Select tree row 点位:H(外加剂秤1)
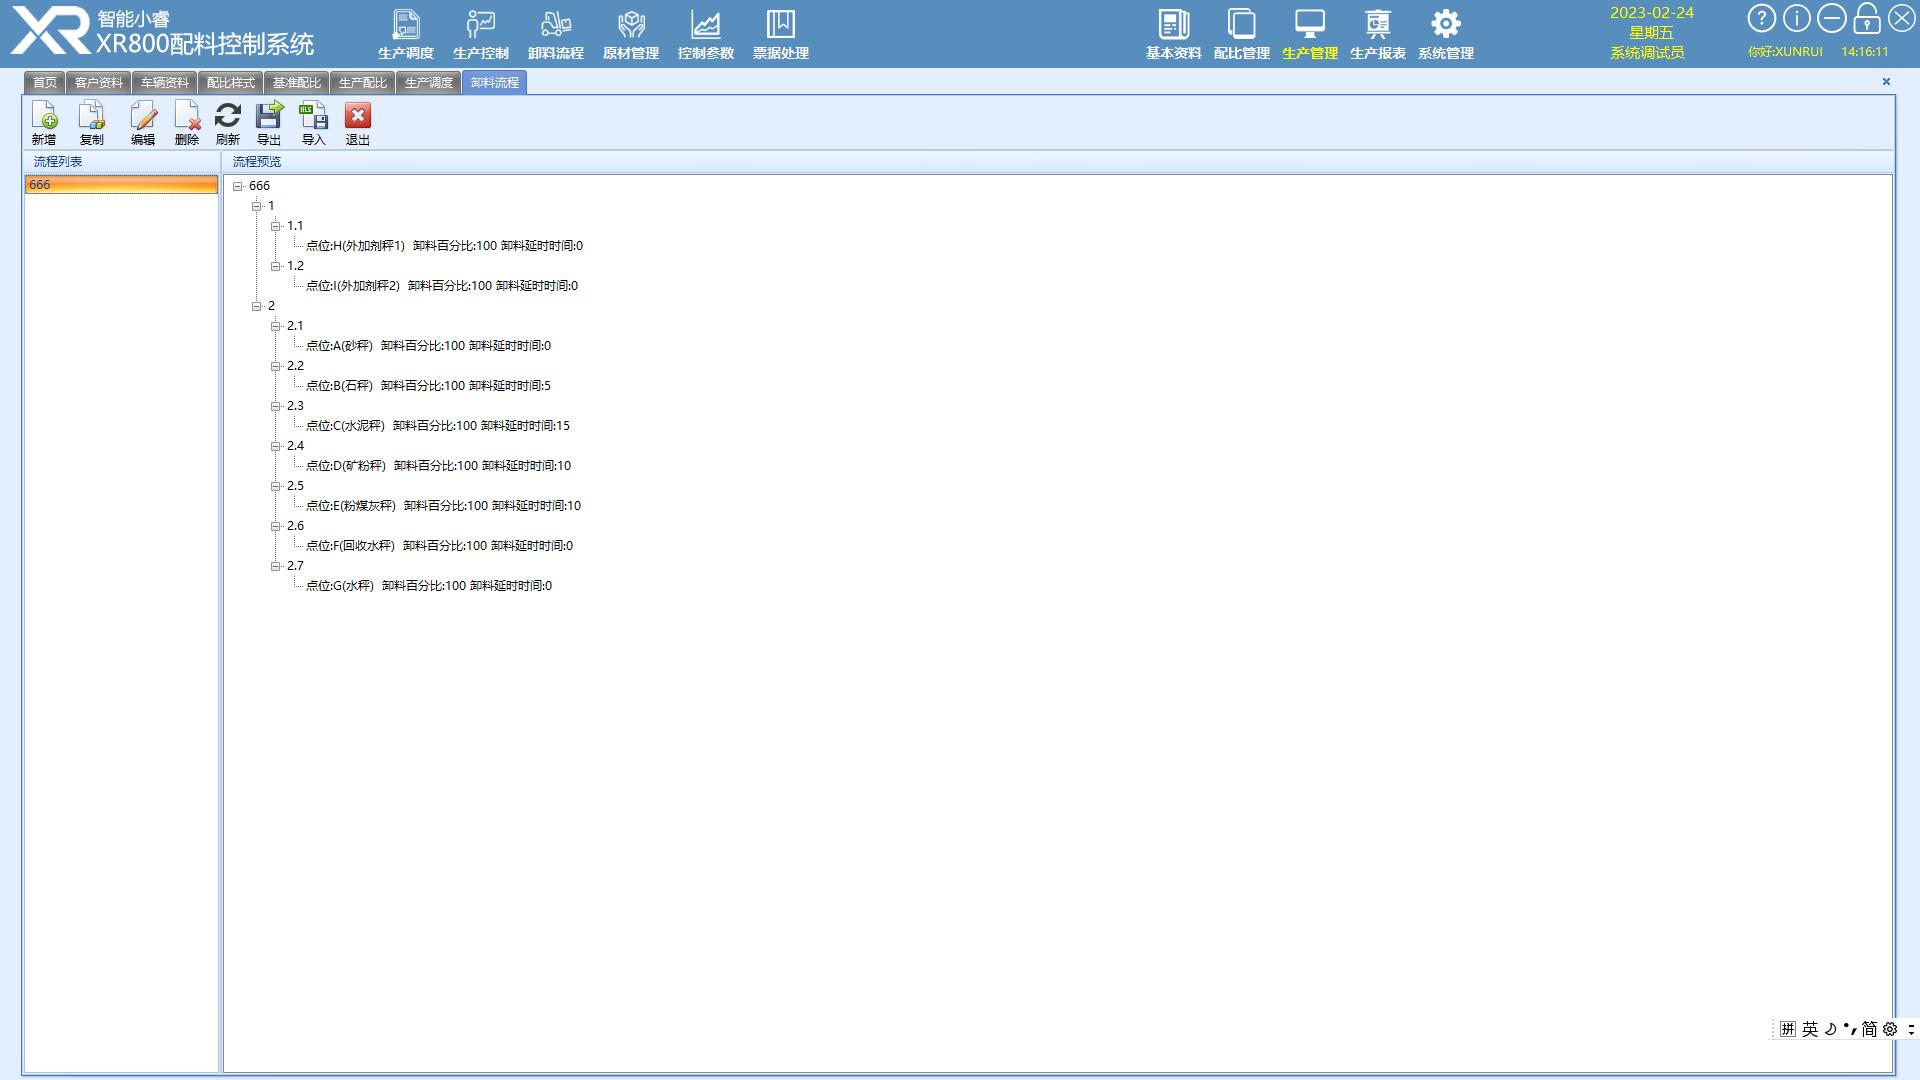Viewport: 1920px width, 1080px height. pos(444,246)
